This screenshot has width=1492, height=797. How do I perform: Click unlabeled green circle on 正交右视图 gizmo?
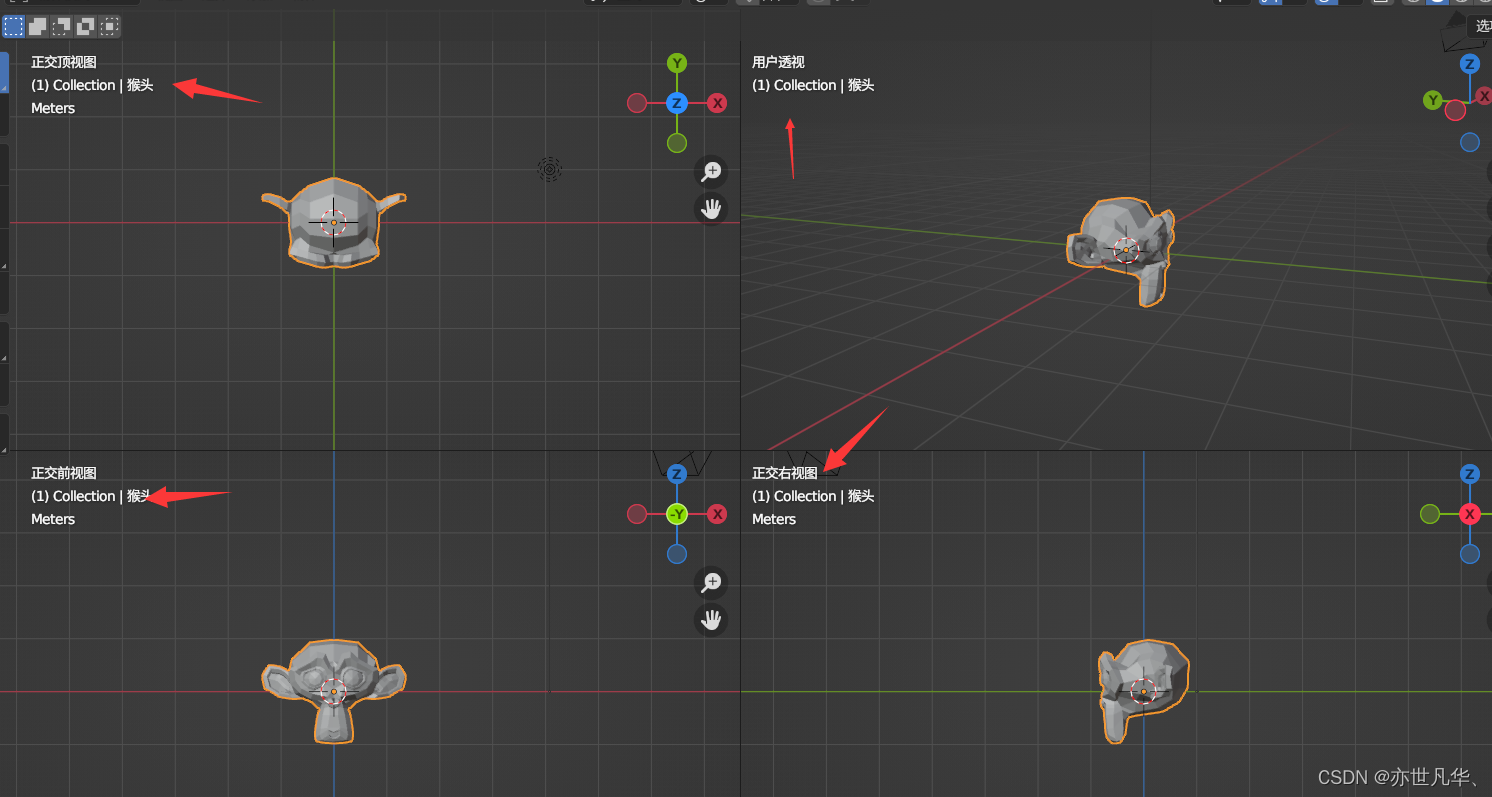click(x=1430, y=514)
